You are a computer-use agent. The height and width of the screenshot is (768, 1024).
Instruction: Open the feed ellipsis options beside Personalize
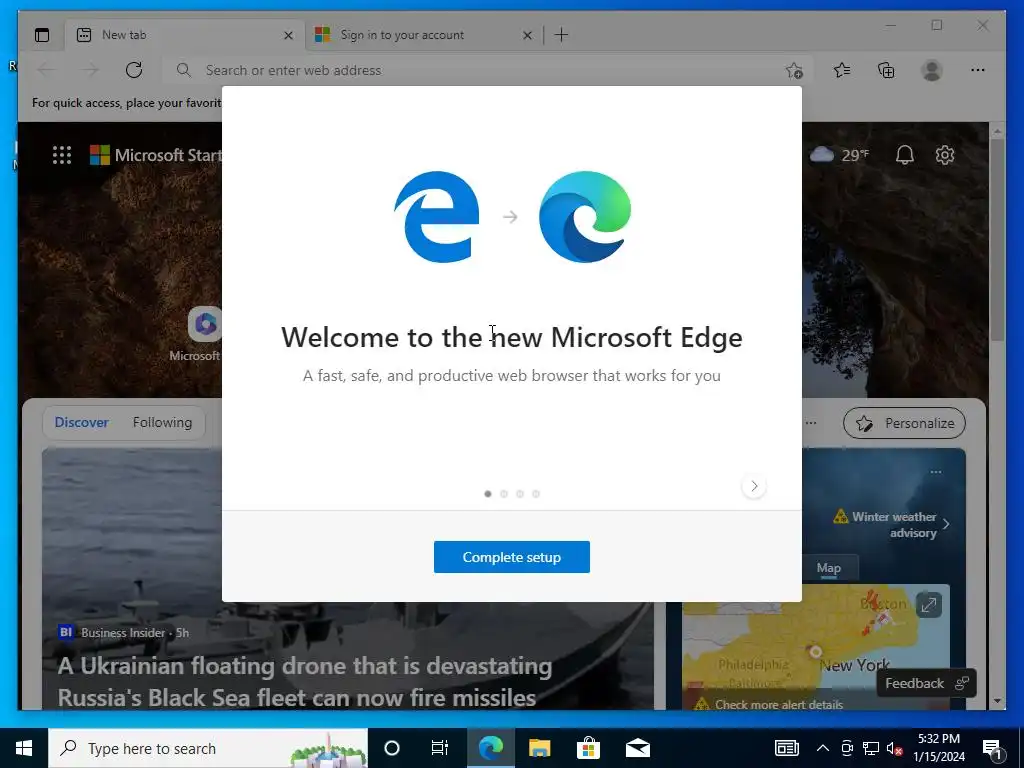pyautogui.click(x=811, y=423)
